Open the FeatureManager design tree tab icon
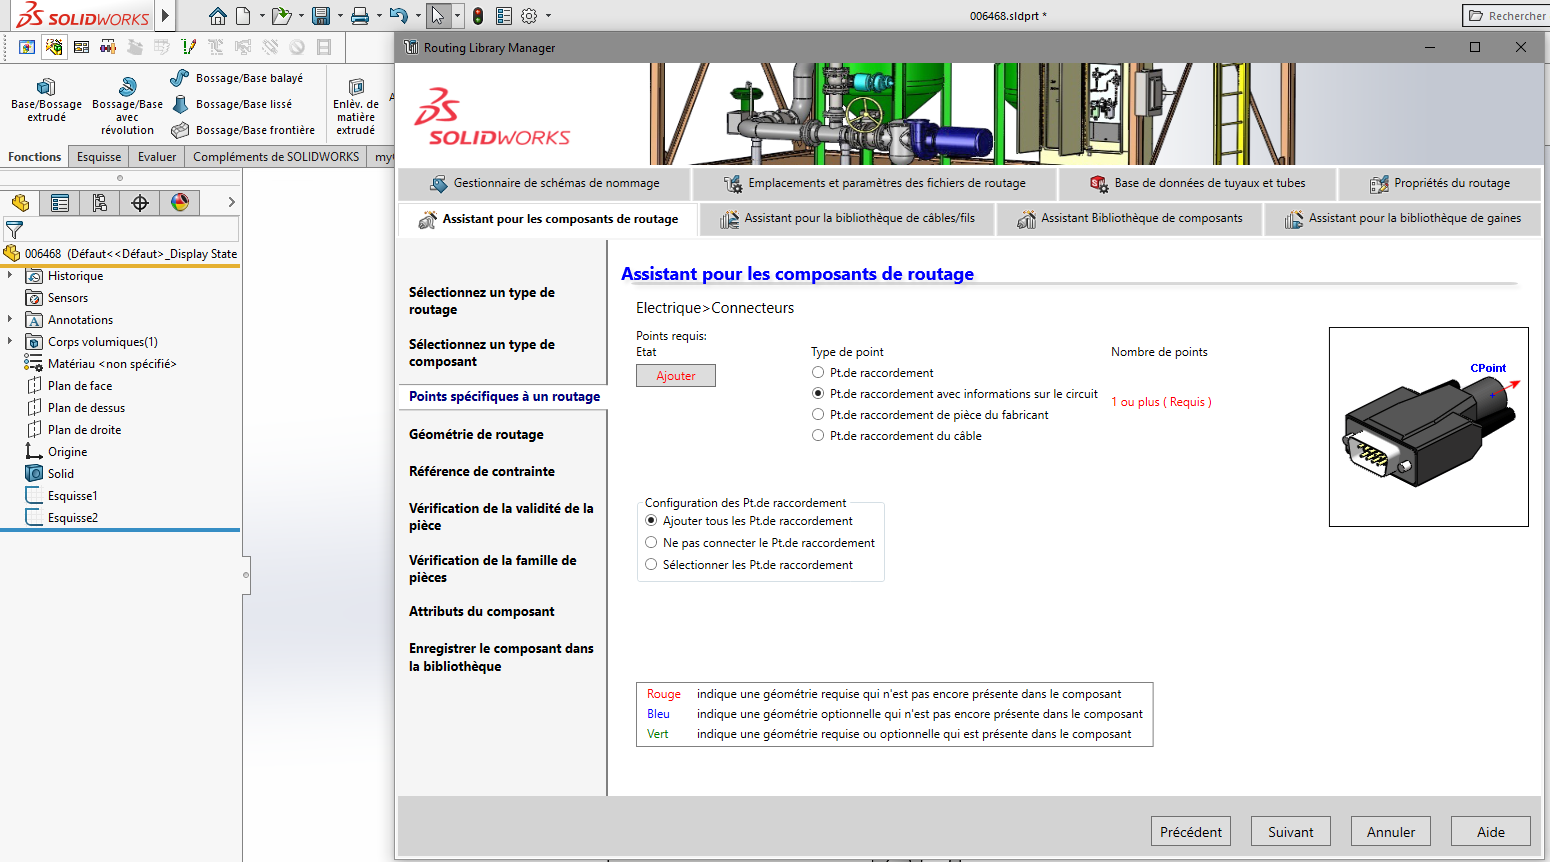This screenshot has width=1550, height=862. coord(20,203)
